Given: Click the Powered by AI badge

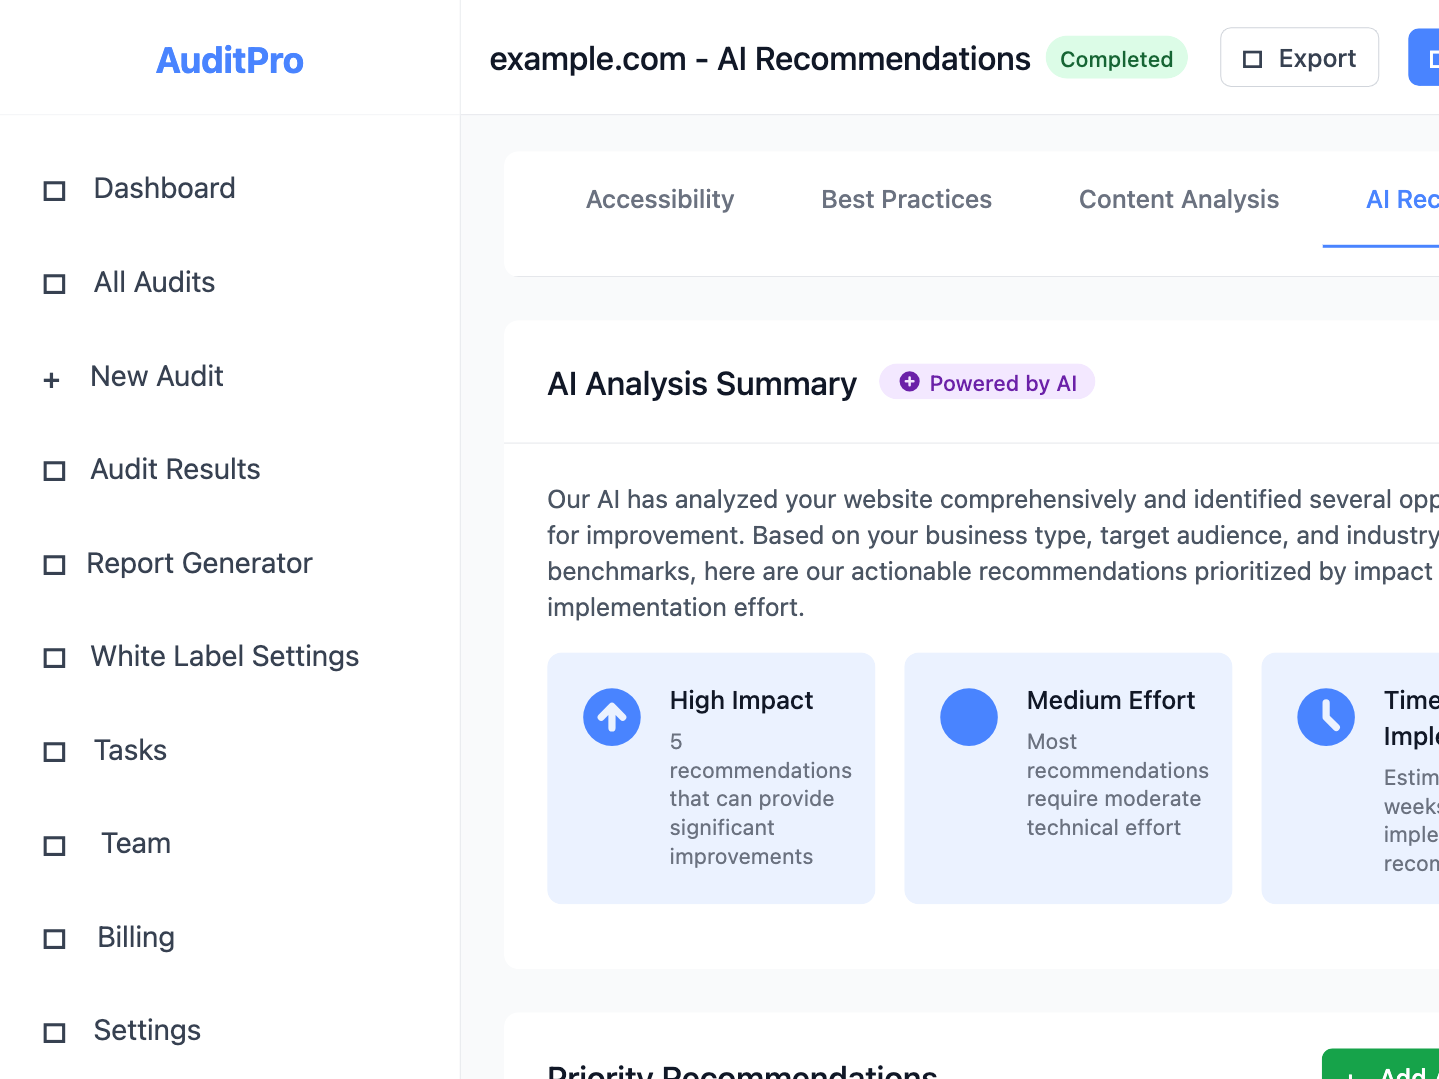Looking at the screenshot, I should [x=987, y=382].
